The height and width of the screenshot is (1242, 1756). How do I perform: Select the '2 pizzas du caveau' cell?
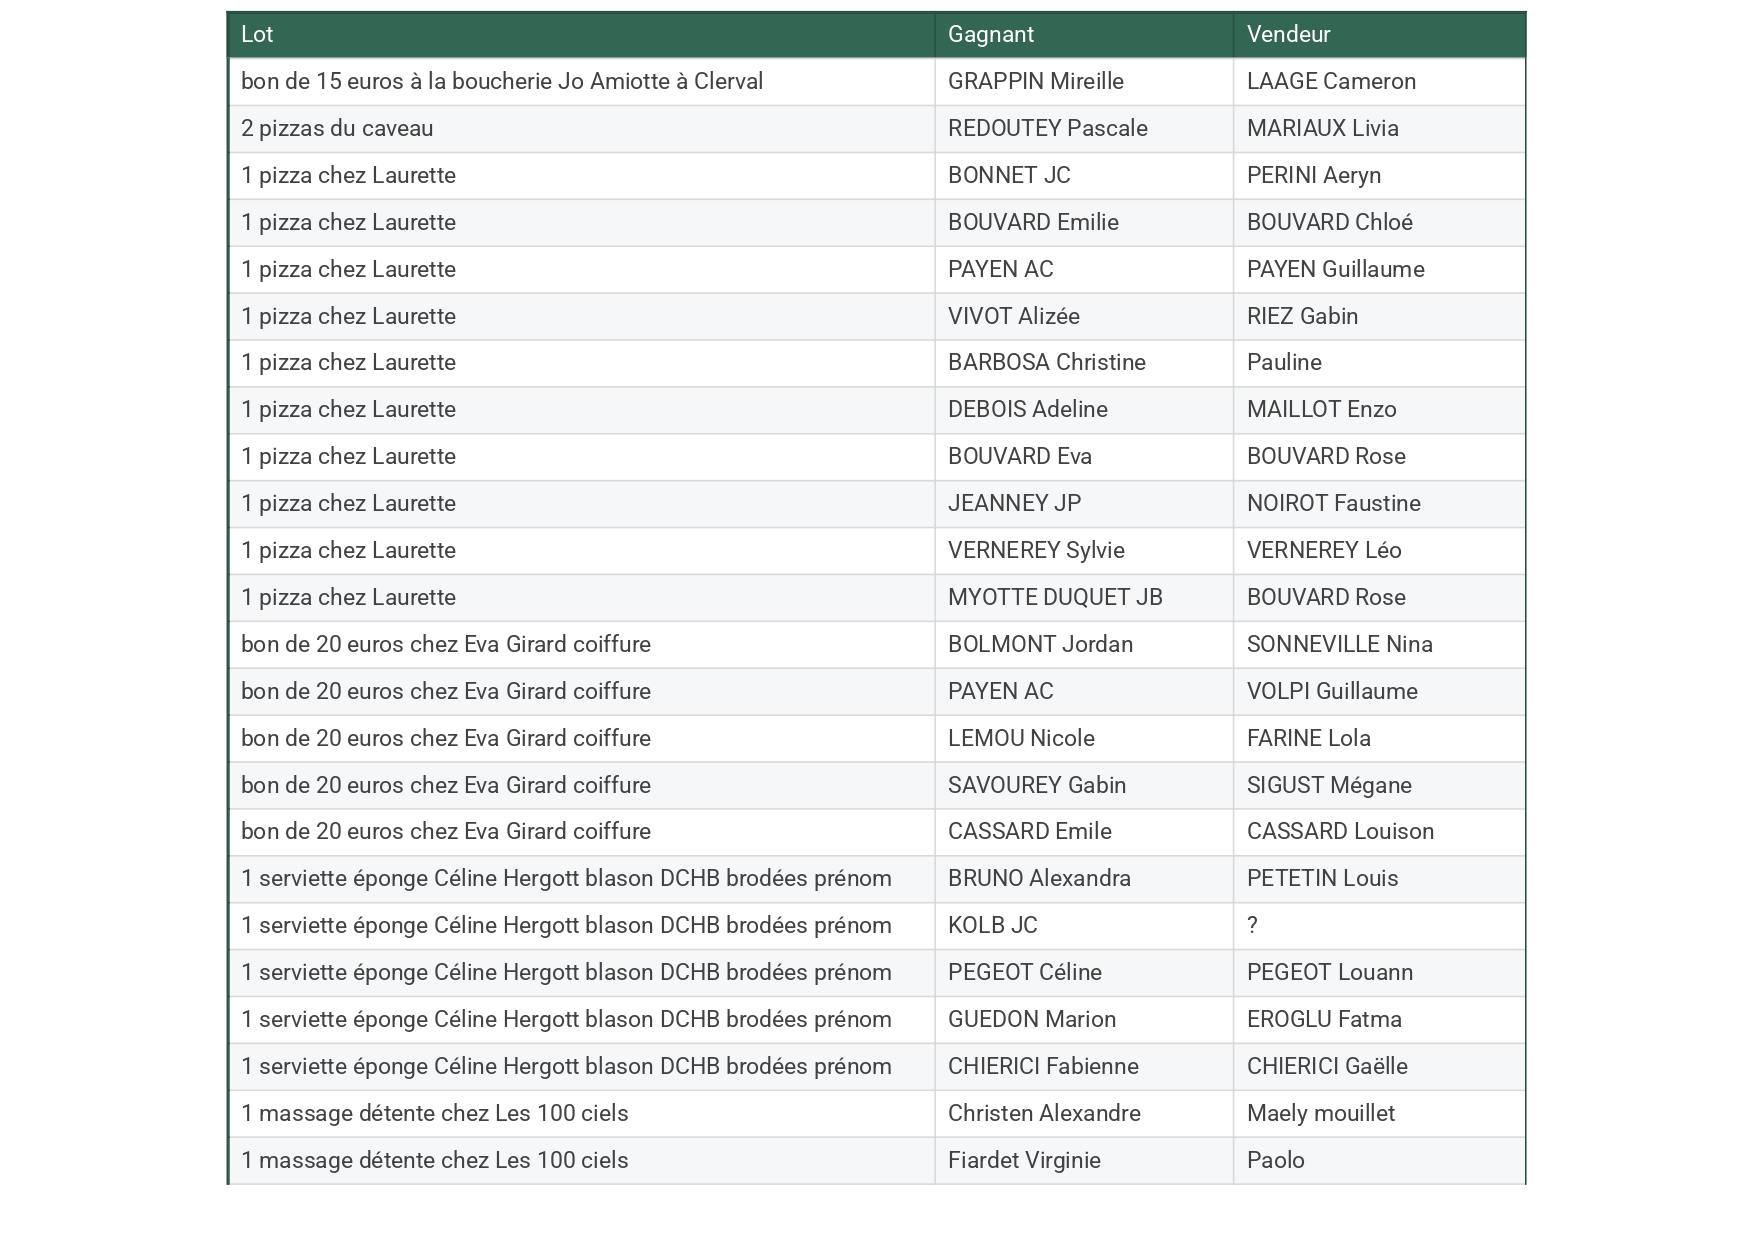point(337,129)
